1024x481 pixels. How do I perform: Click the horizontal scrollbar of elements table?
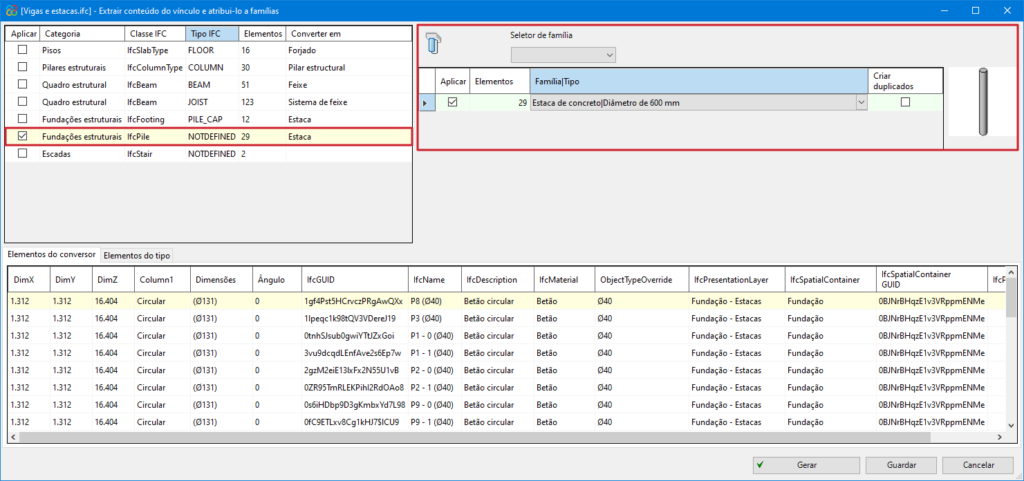point(473,437)
